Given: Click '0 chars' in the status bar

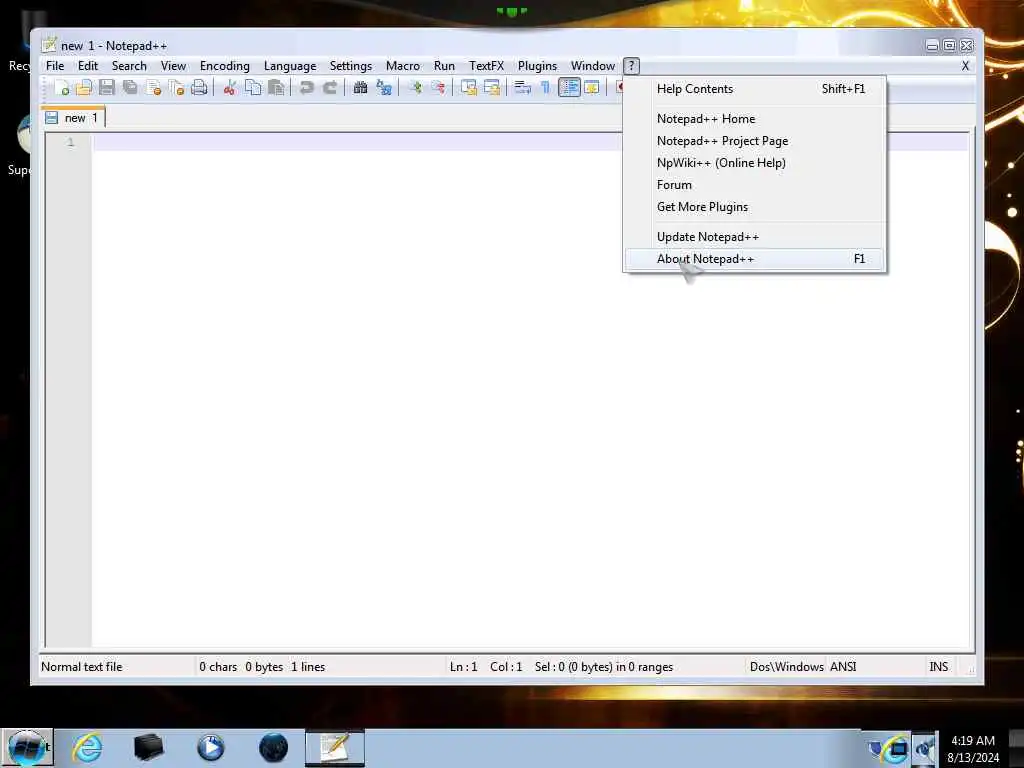Looking at the screenshot, I should coord(218,667).
